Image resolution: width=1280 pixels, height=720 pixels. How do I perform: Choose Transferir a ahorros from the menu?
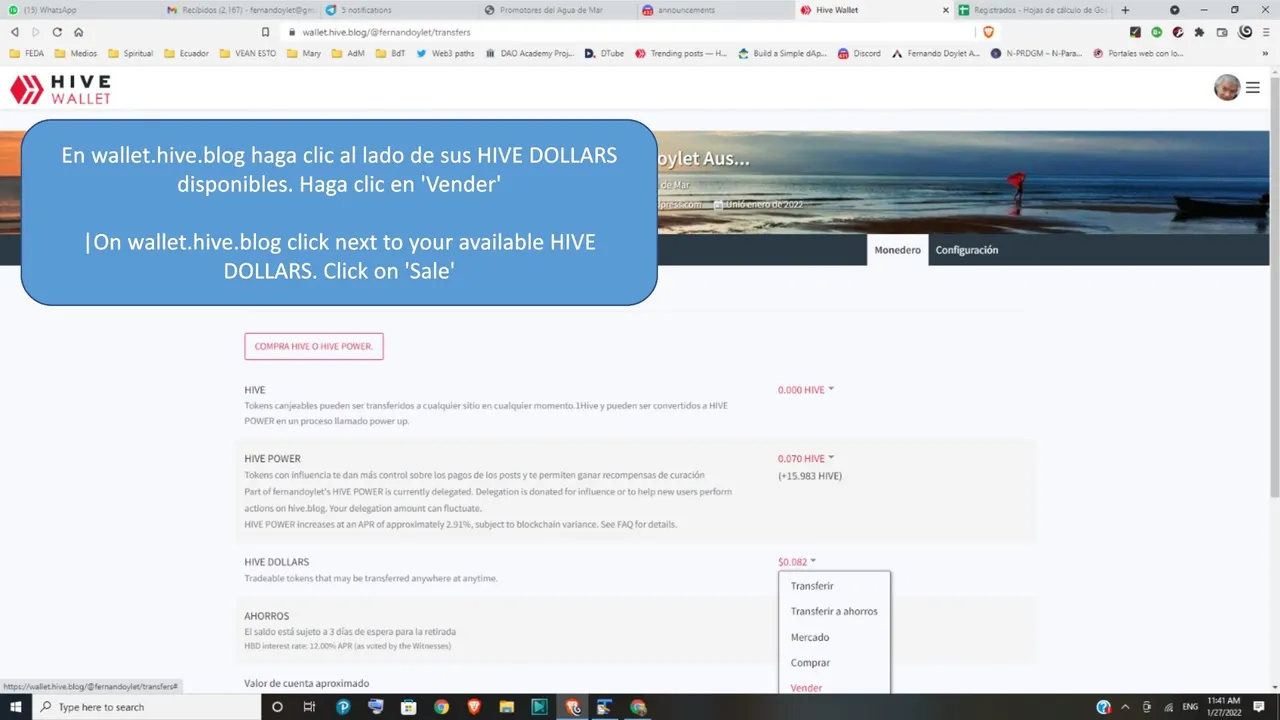coord(834,611)
